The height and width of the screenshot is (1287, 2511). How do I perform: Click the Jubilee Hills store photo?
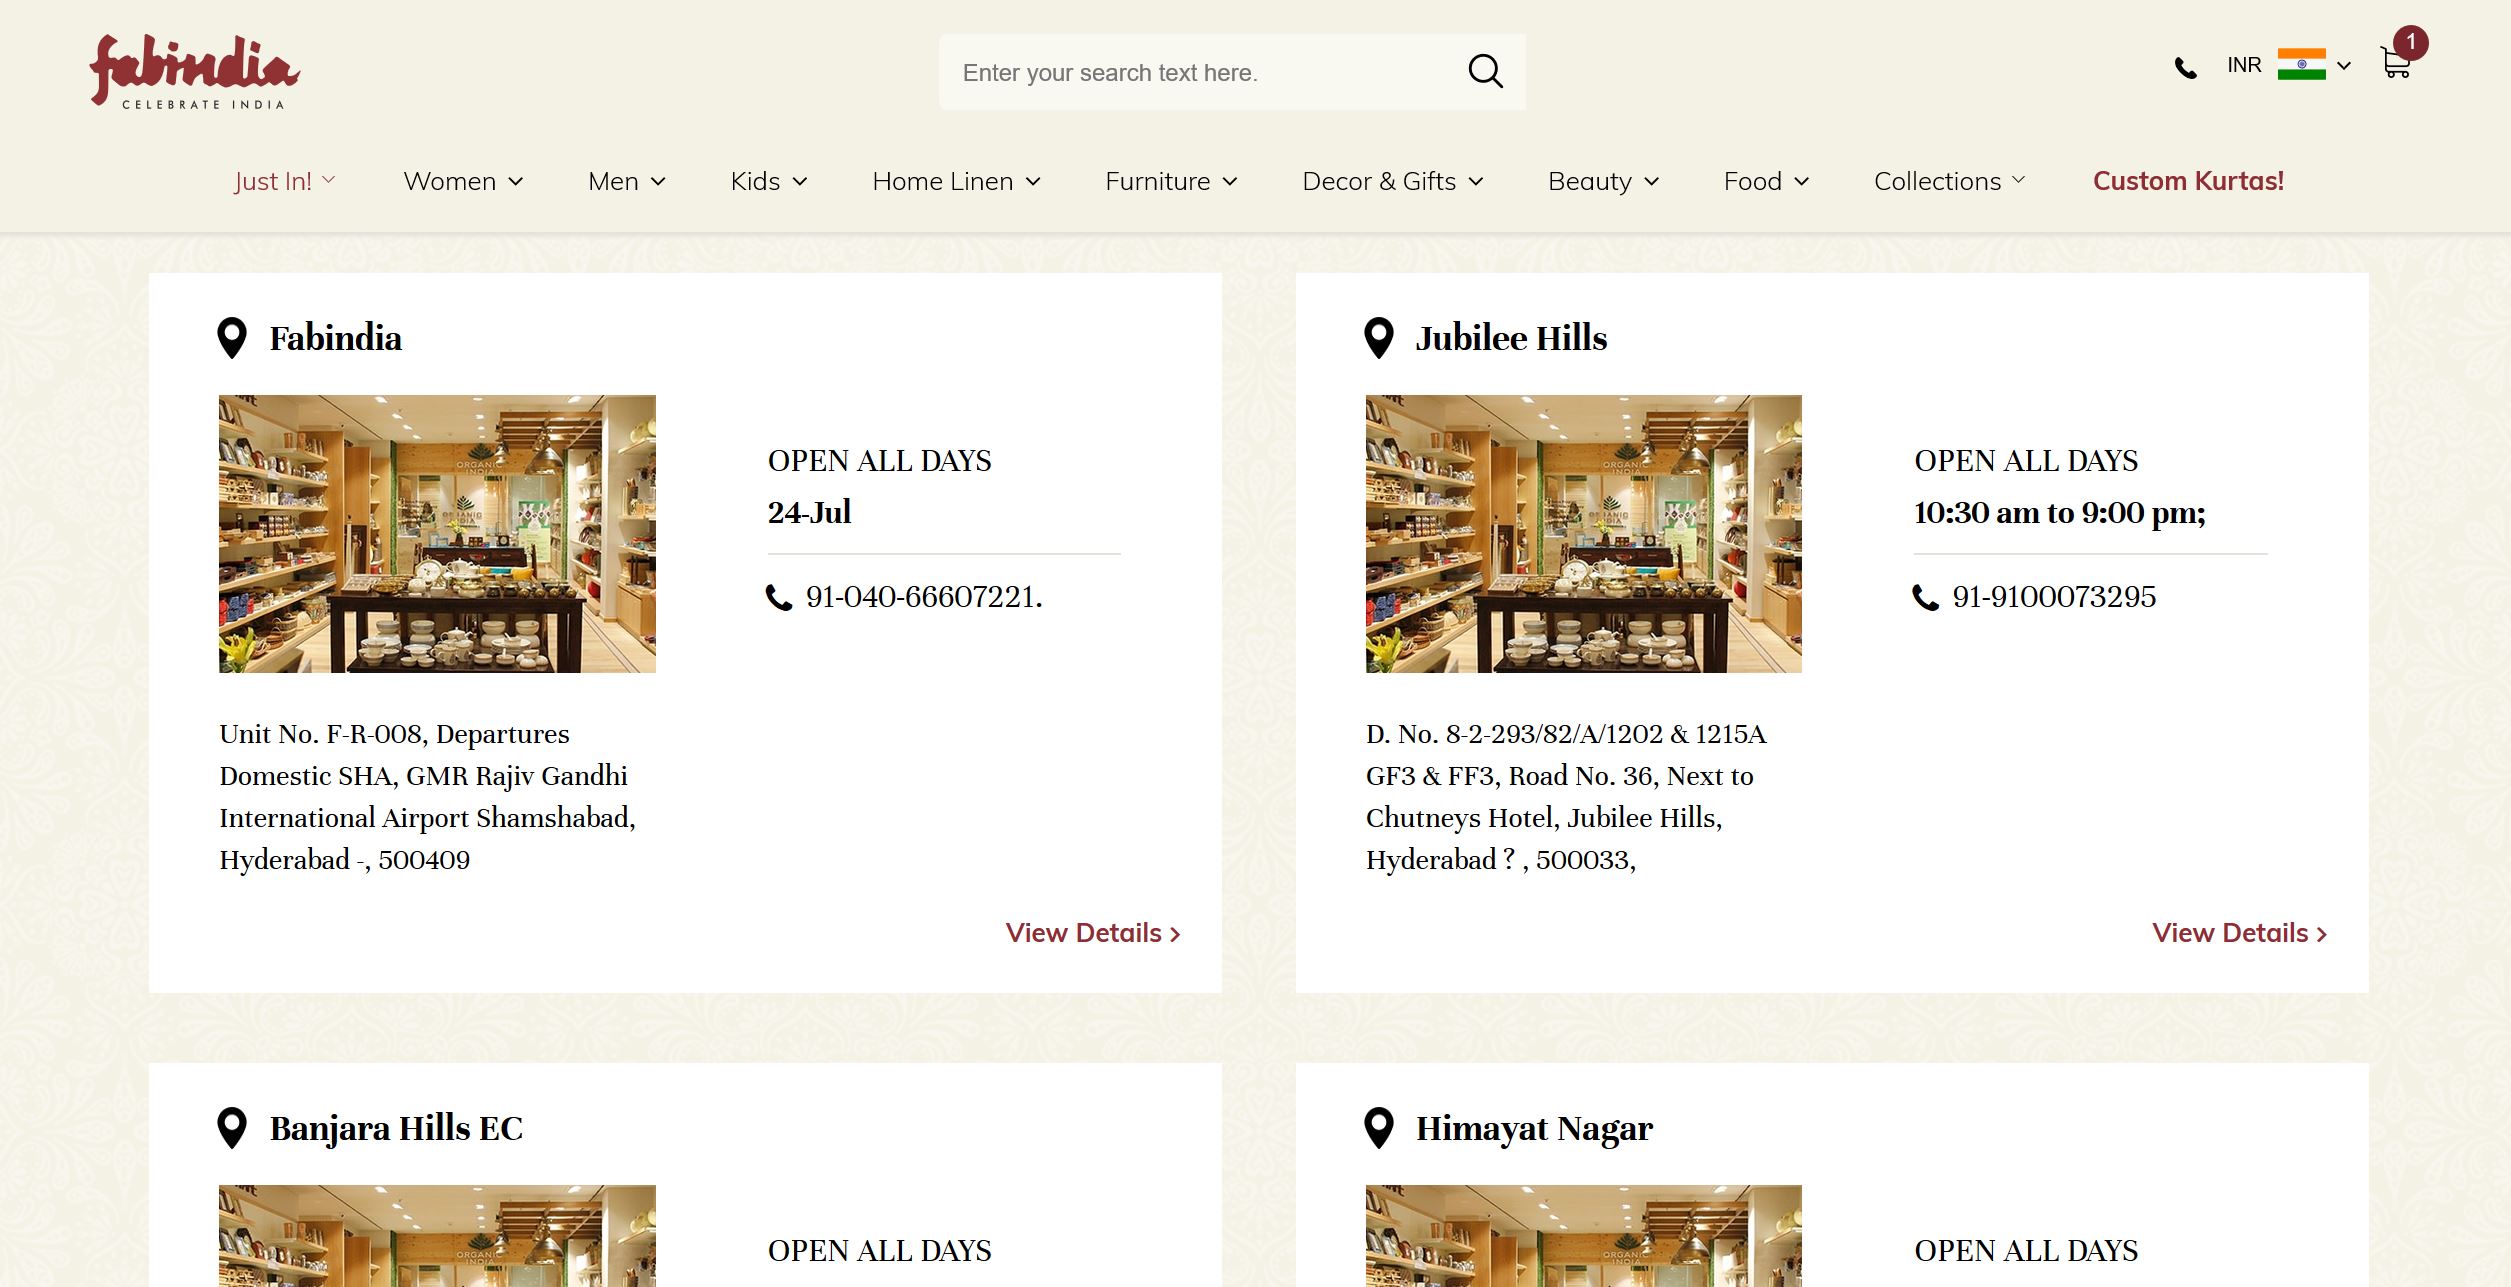[x=1583, y=533]
